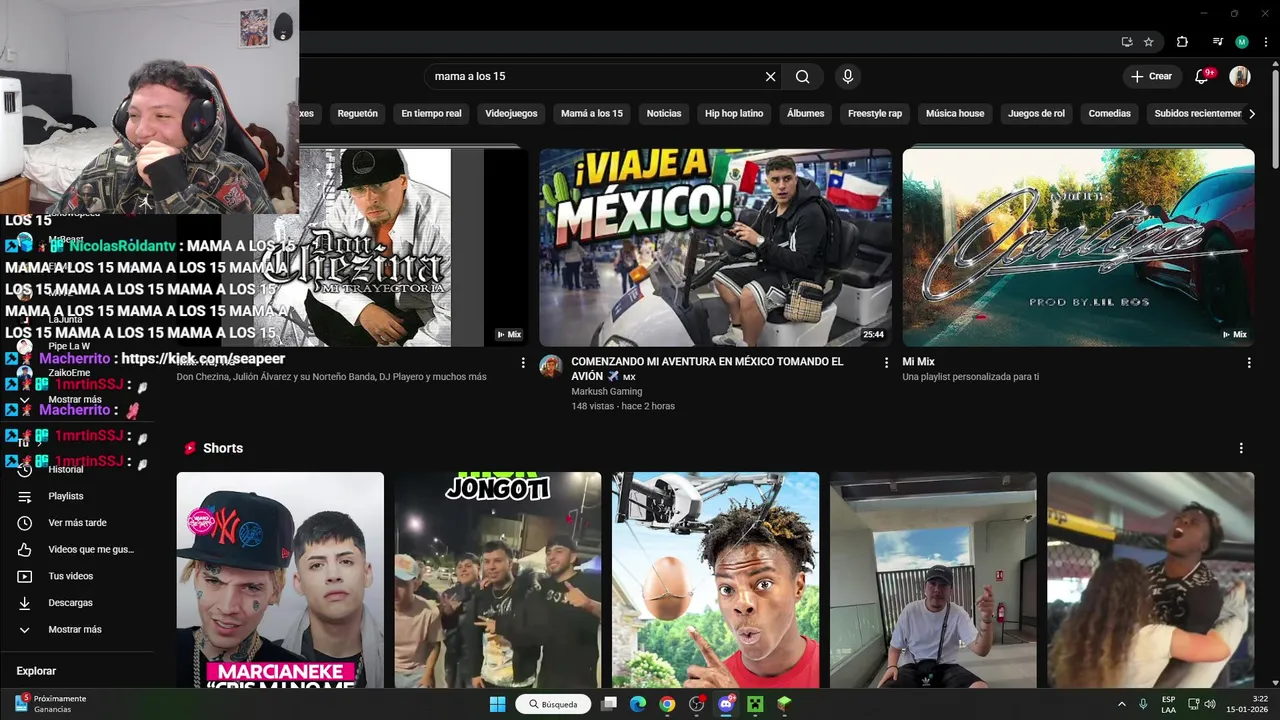Select the Álbumes filter chip
The height and width of the screenshot is (720, 1280).
point(805,114)
